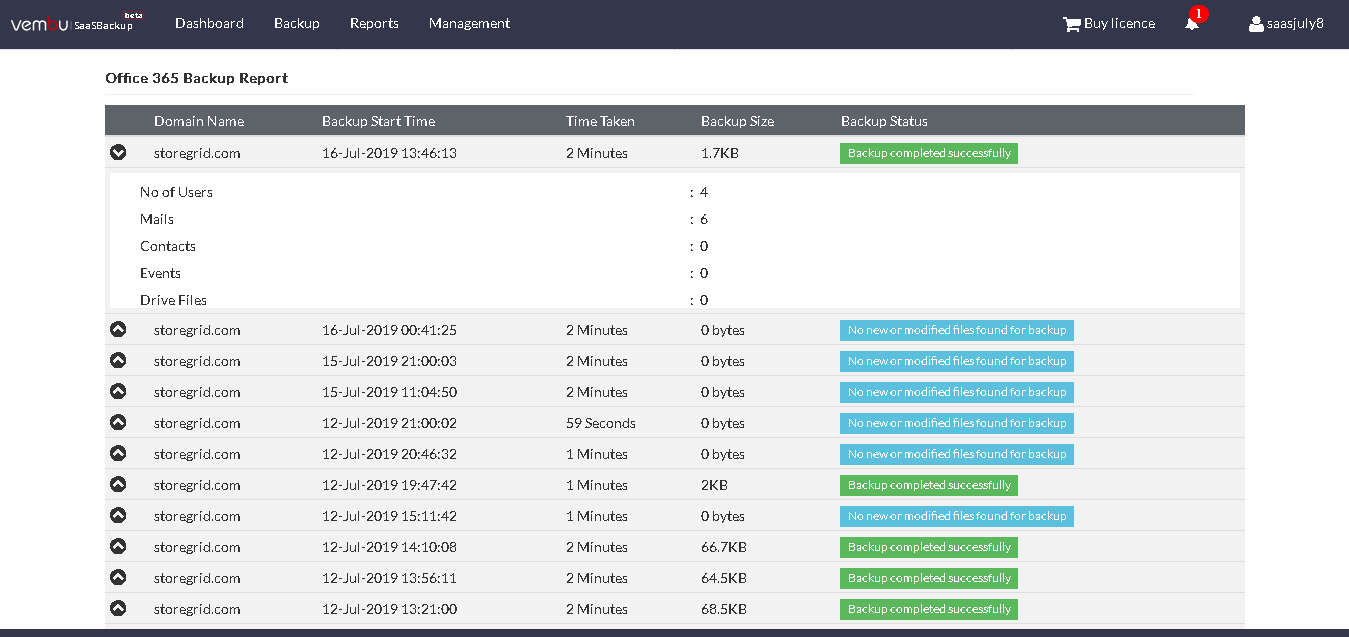Click the 1.7KB backup size value
1349x637 pixels.
coord(720,153)
